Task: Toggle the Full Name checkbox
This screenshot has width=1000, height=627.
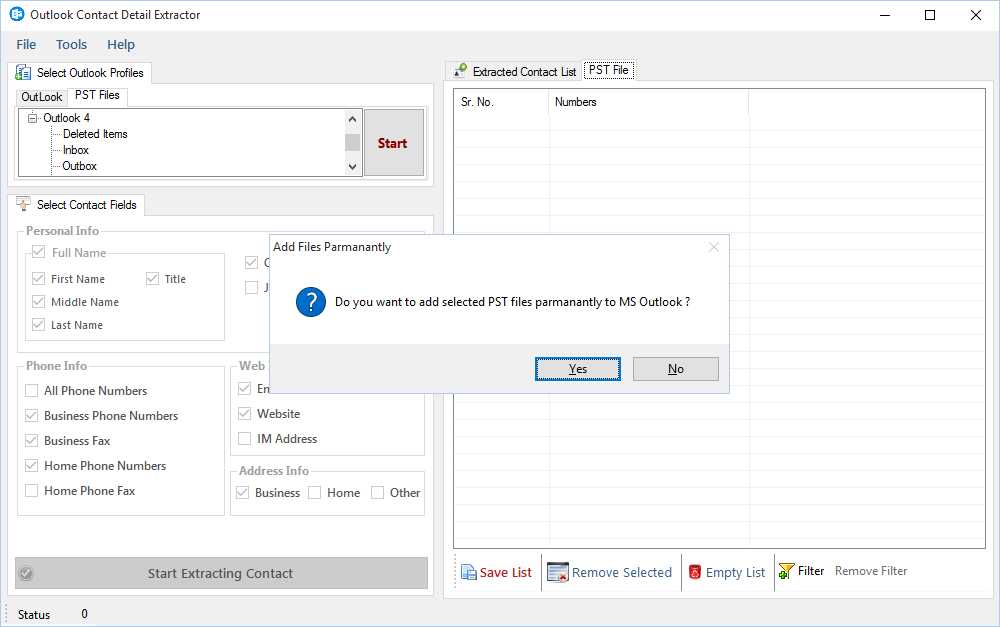Action: pyautogui.click(x=39, y=252)
